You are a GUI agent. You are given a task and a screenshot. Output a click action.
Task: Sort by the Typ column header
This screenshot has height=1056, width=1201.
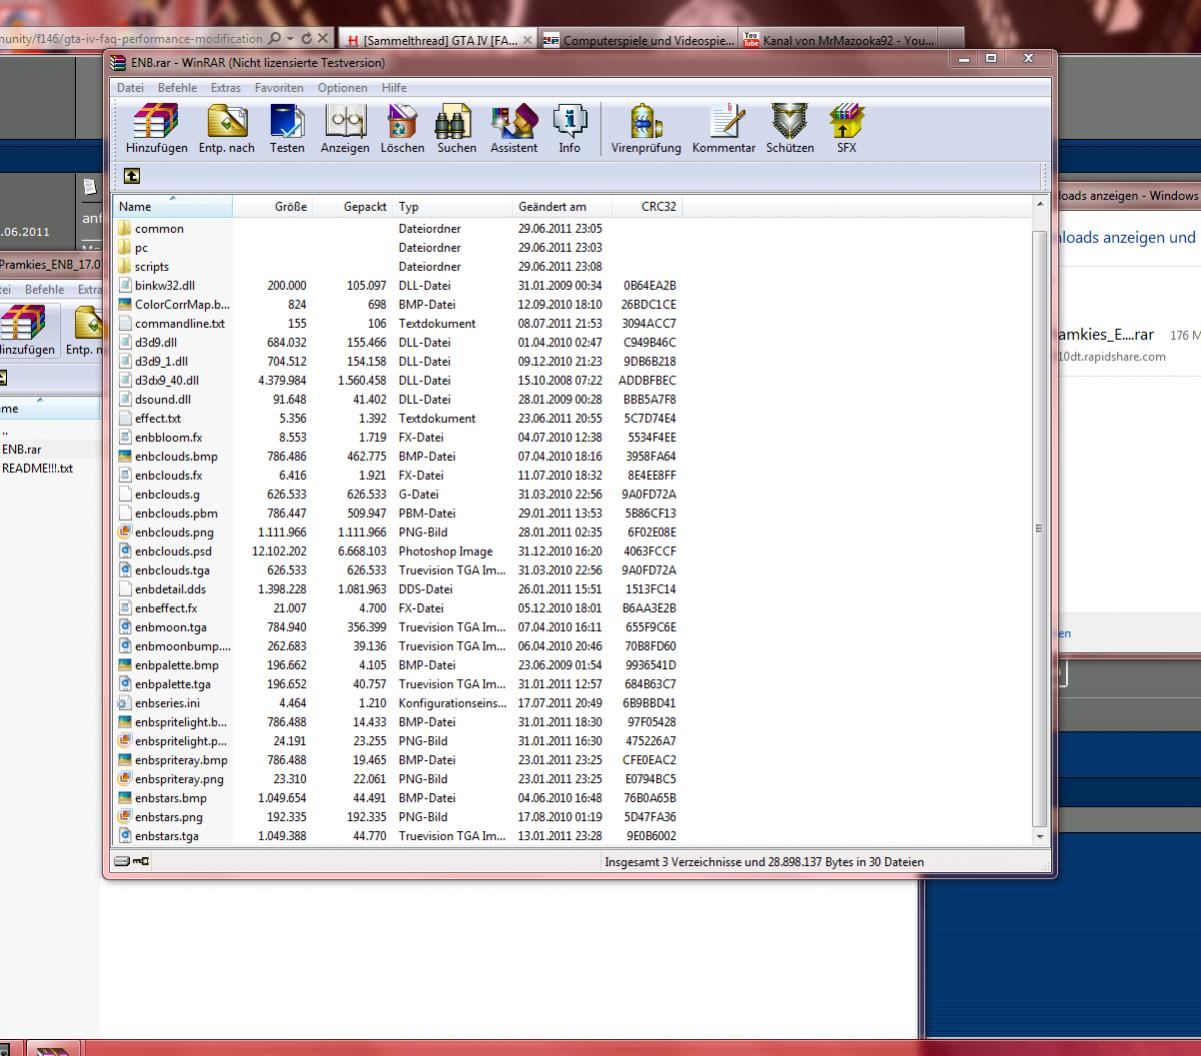point(453,207)
